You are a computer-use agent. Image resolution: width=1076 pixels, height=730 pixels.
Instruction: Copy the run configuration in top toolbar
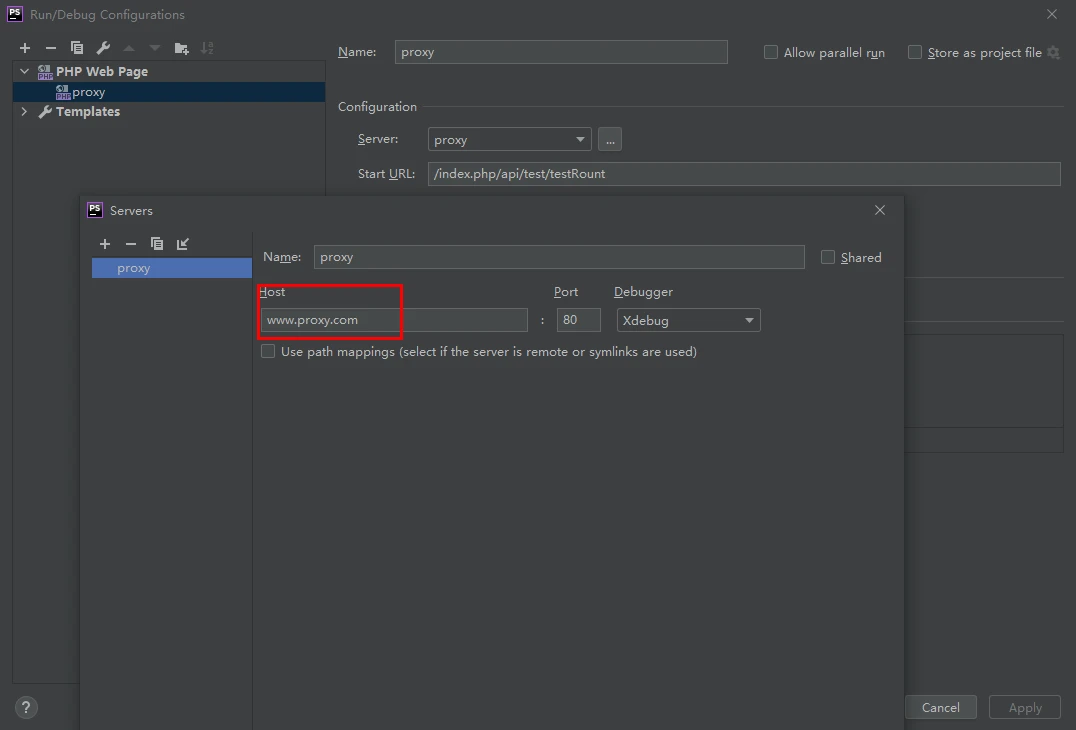click(77, 48)
